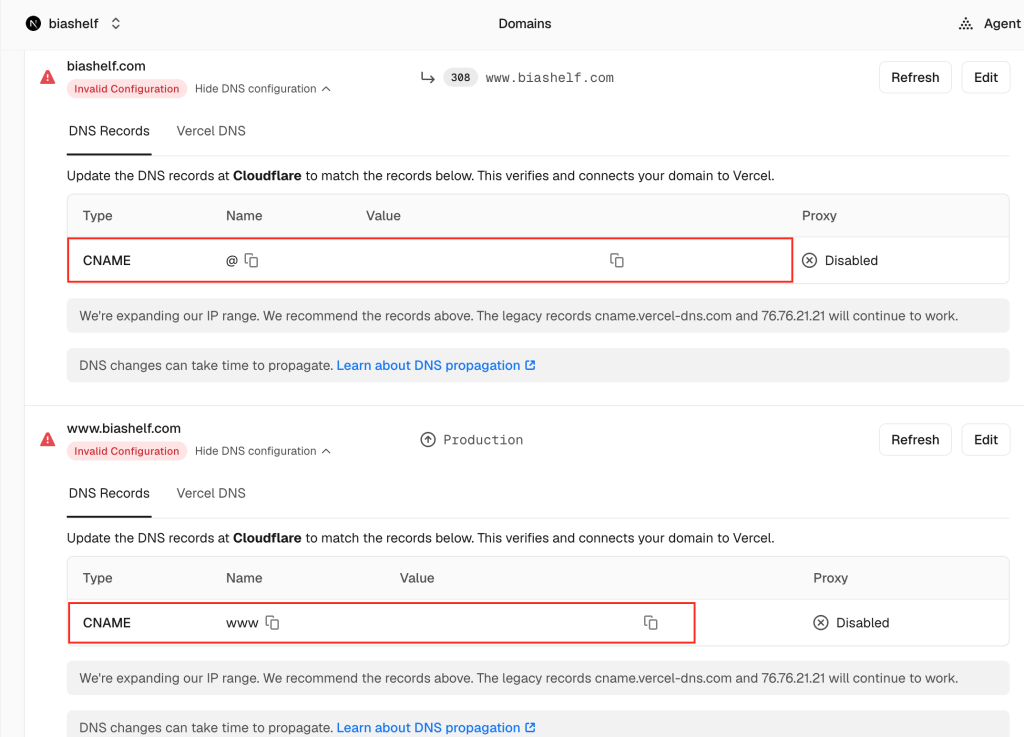The height and width of the screenshot is (737, 1024).
Task: Refresh the www.biashelf.com domain
Action: point(915,440)
